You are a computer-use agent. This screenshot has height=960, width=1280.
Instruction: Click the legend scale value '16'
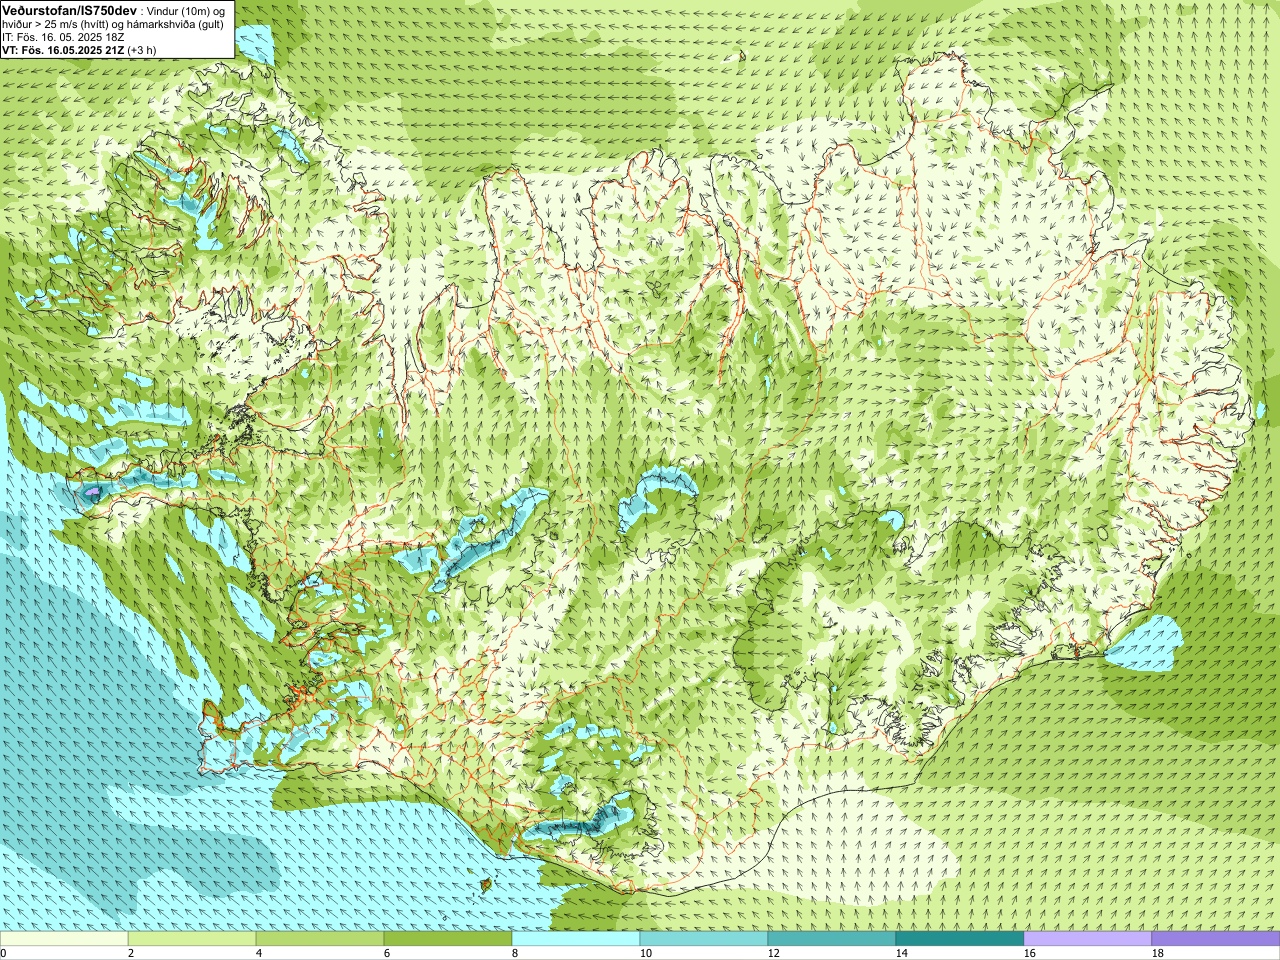1029,953
